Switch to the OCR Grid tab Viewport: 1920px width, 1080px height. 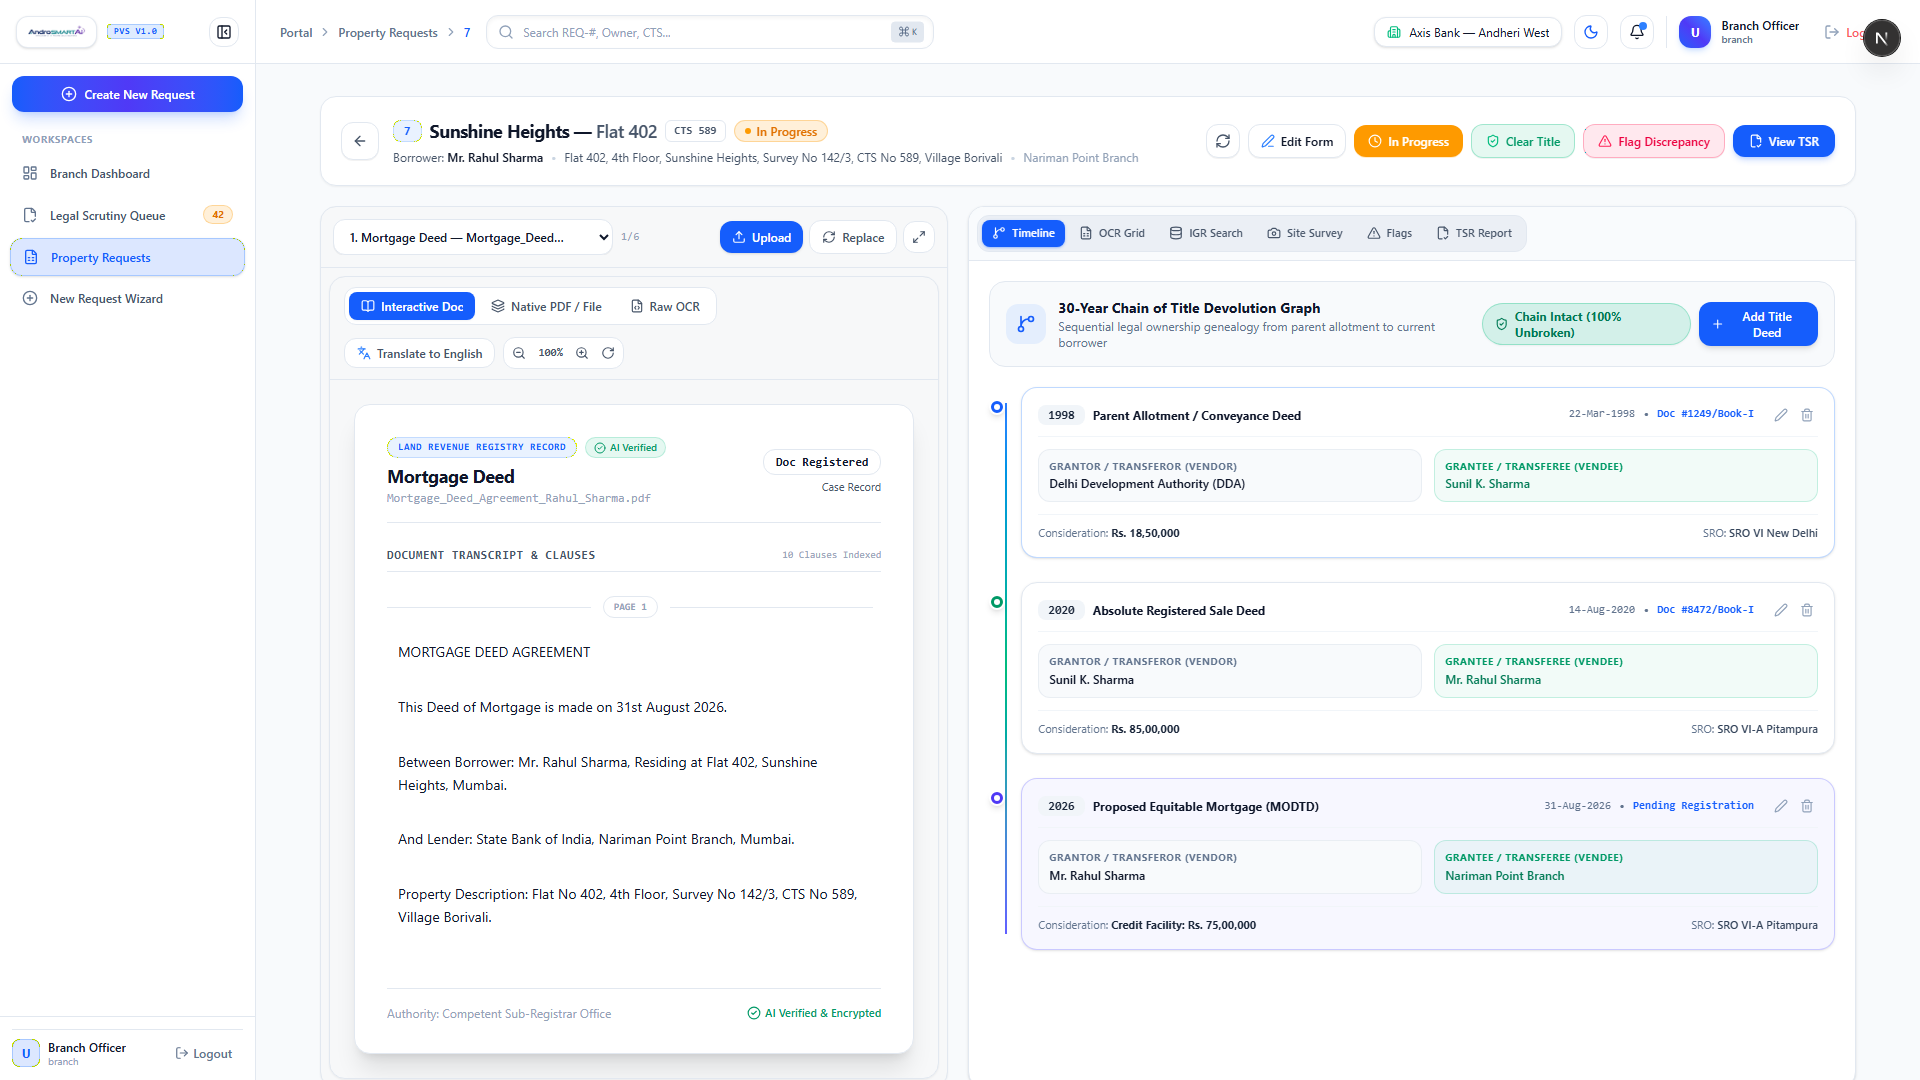point(1112,233)
